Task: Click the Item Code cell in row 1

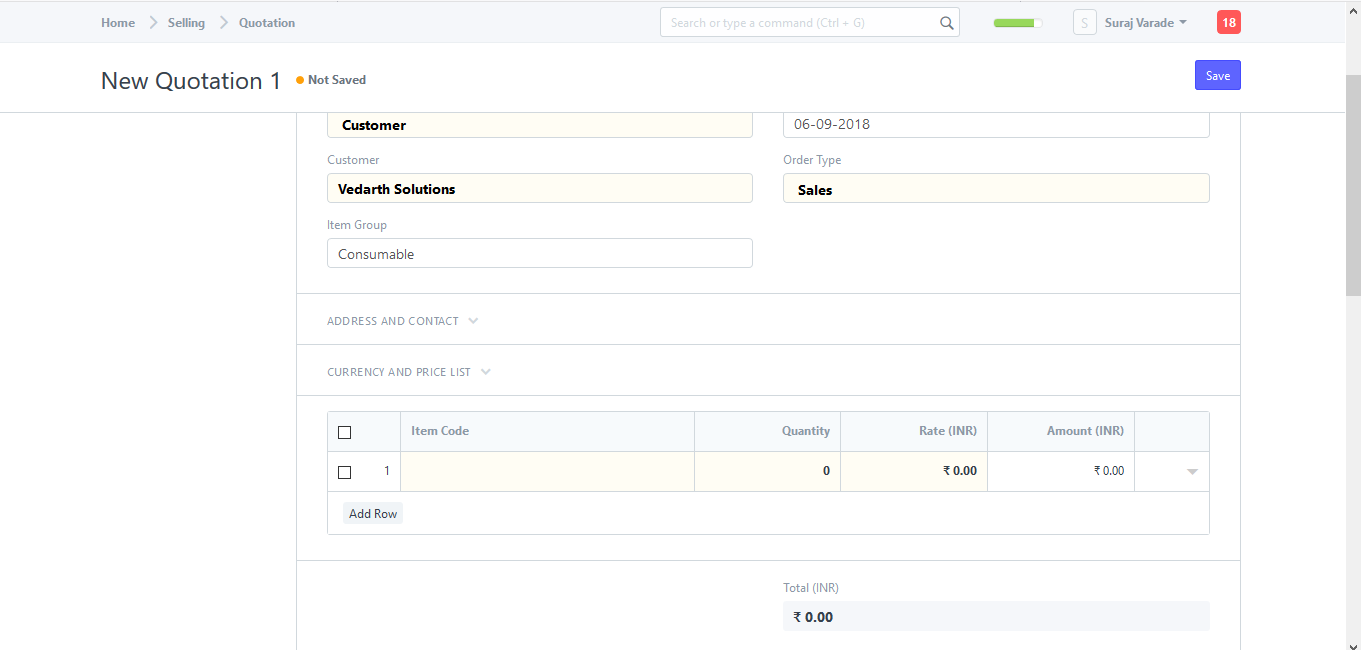Action: click(x=547, y=472)
